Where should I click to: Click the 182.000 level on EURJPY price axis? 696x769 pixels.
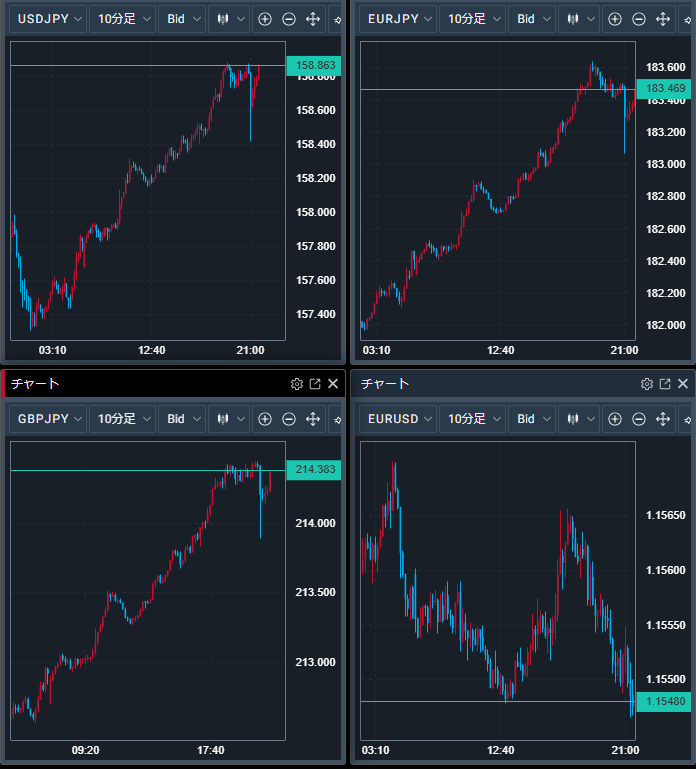[666, 325]
